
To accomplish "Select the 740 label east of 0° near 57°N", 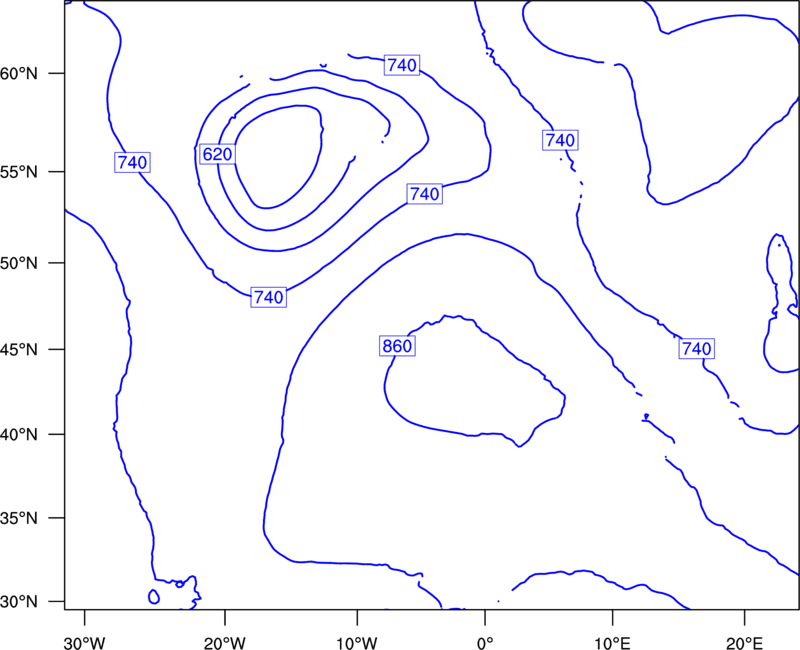I will 560,140.
